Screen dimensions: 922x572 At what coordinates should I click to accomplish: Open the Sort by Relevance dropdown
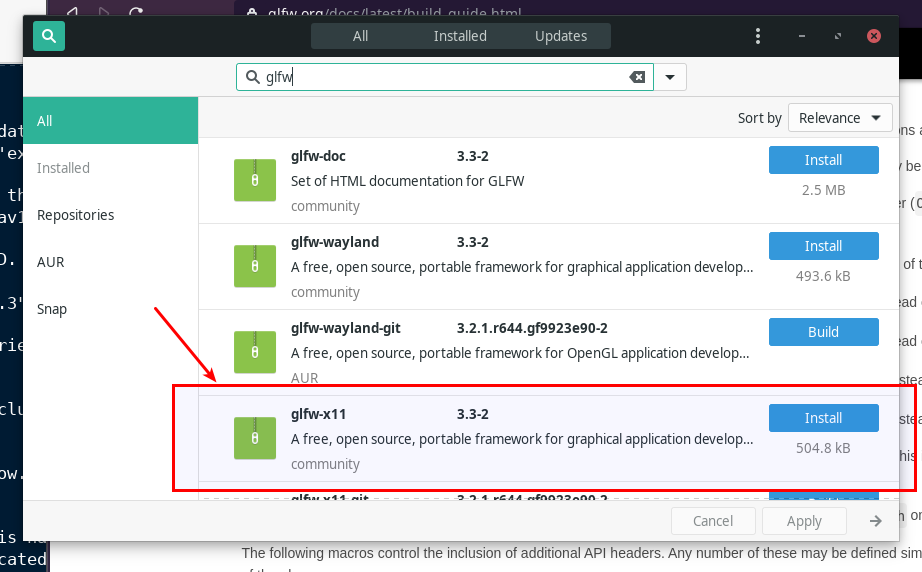840,118
